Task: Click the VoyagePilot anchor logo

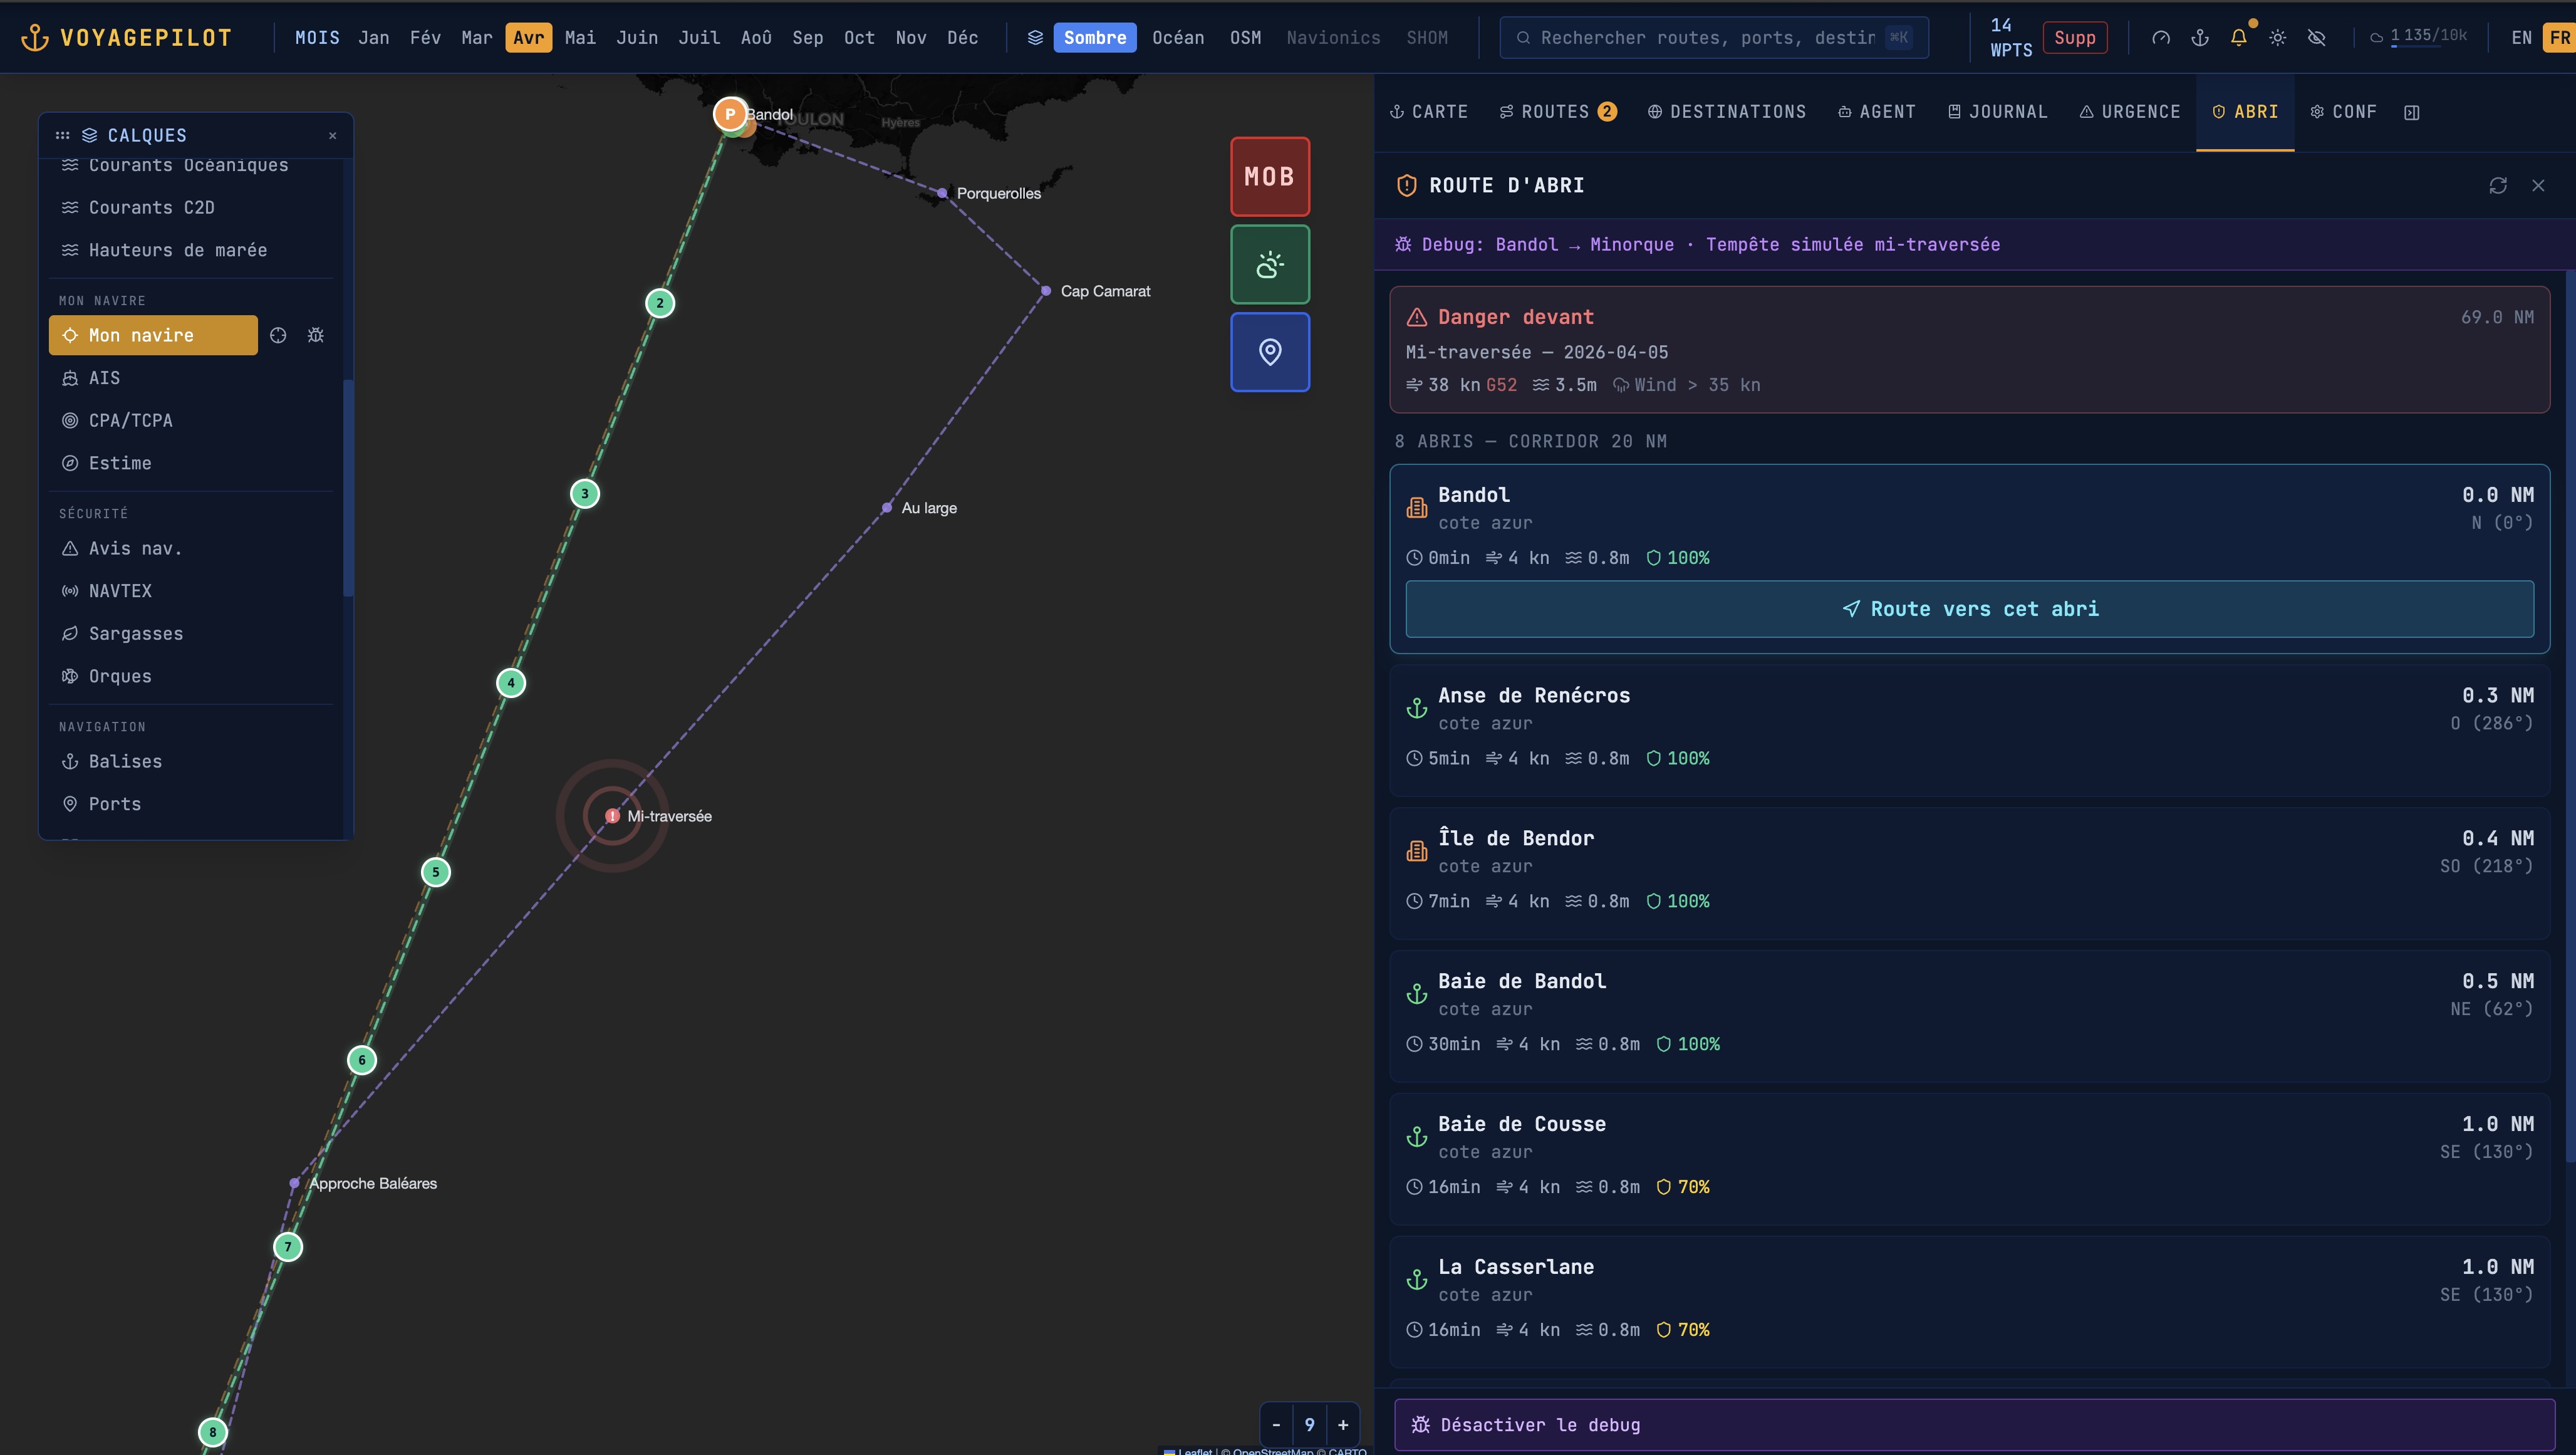Action: tap(36, 37)
